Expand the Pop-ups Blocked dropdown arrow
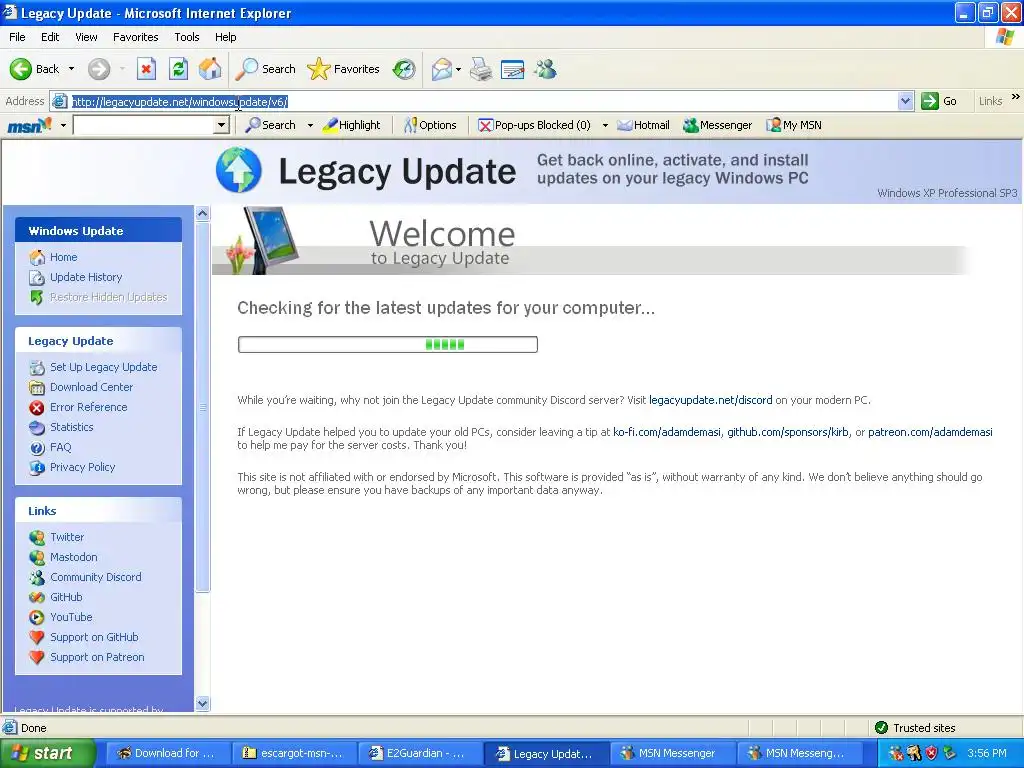Image resolution: width=1024 pixels, height=768 pixels. pyautogui.click(x=605, y=125)
